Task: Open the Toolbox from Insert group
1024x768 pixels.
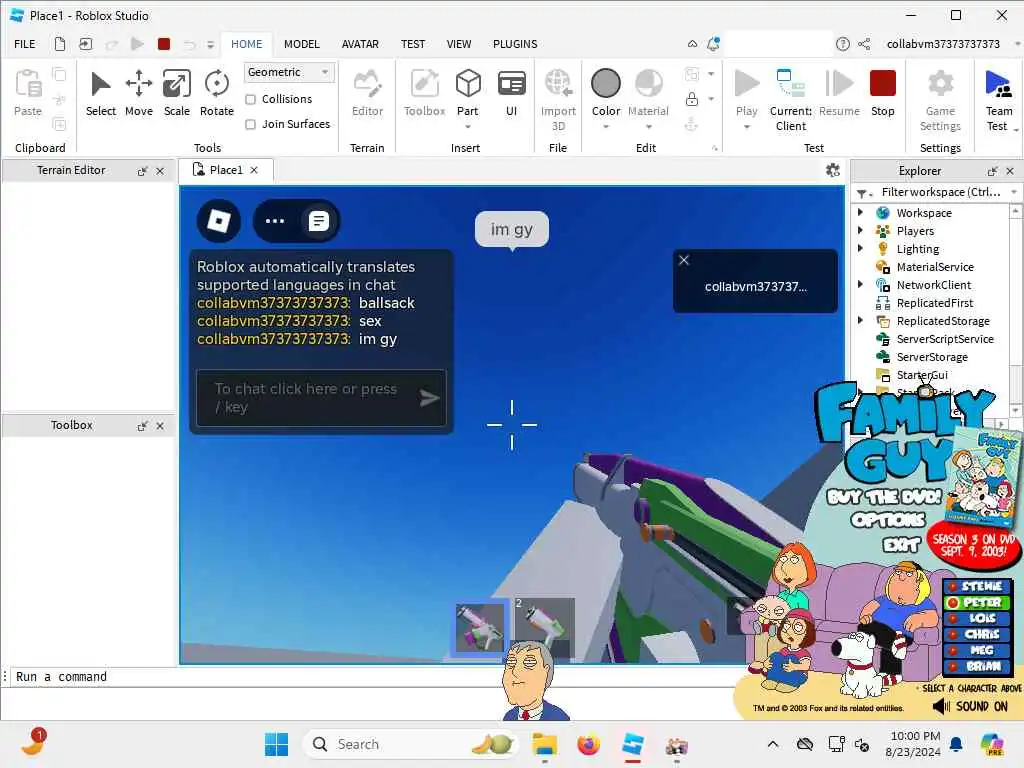Action: tap(424, 93)
